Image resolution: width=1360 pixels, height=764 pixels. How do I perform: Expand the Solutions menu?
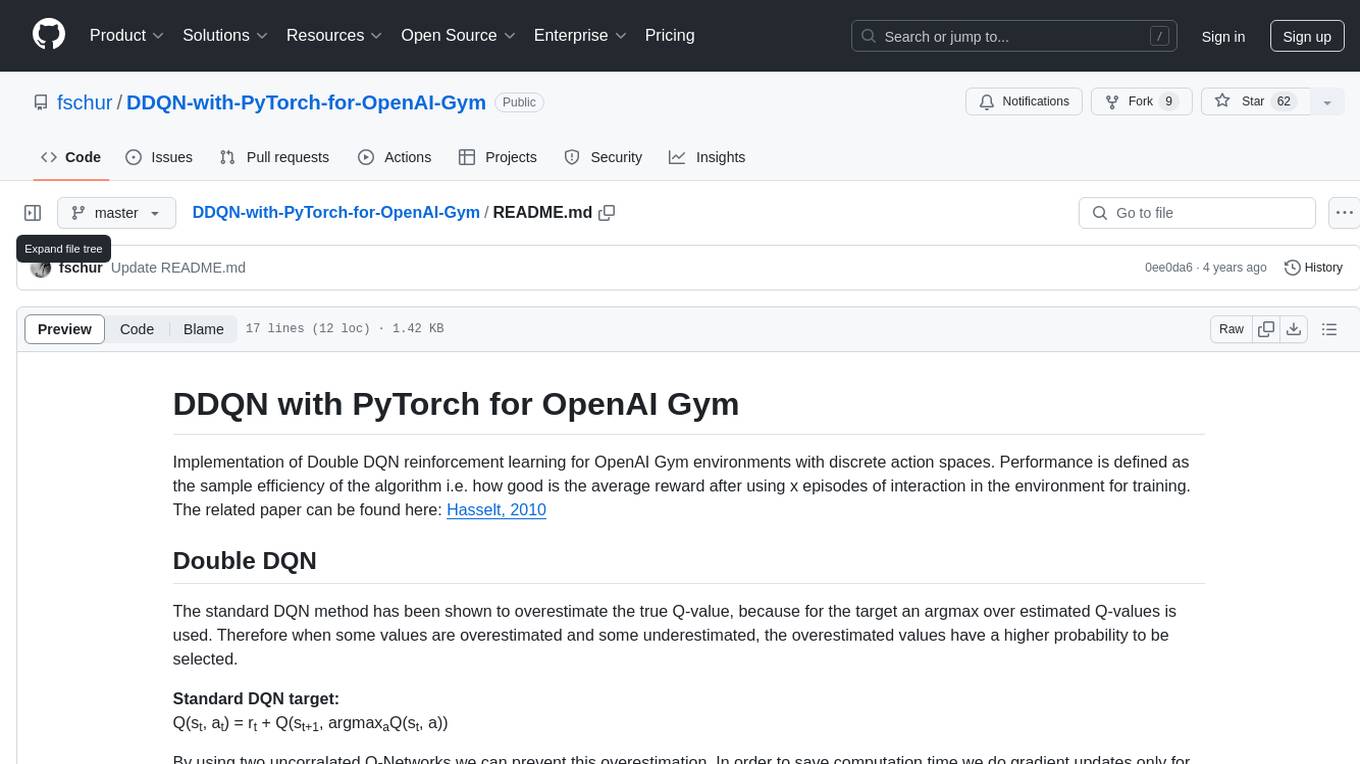tap(225, 35)
